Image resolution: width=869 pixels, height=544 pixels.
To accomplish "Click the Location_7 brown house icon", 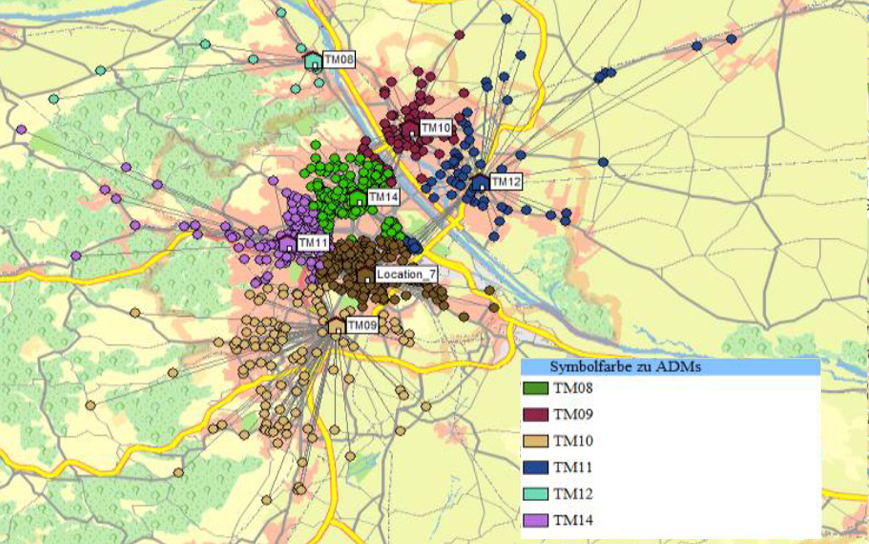I will (x=365, y=275).
